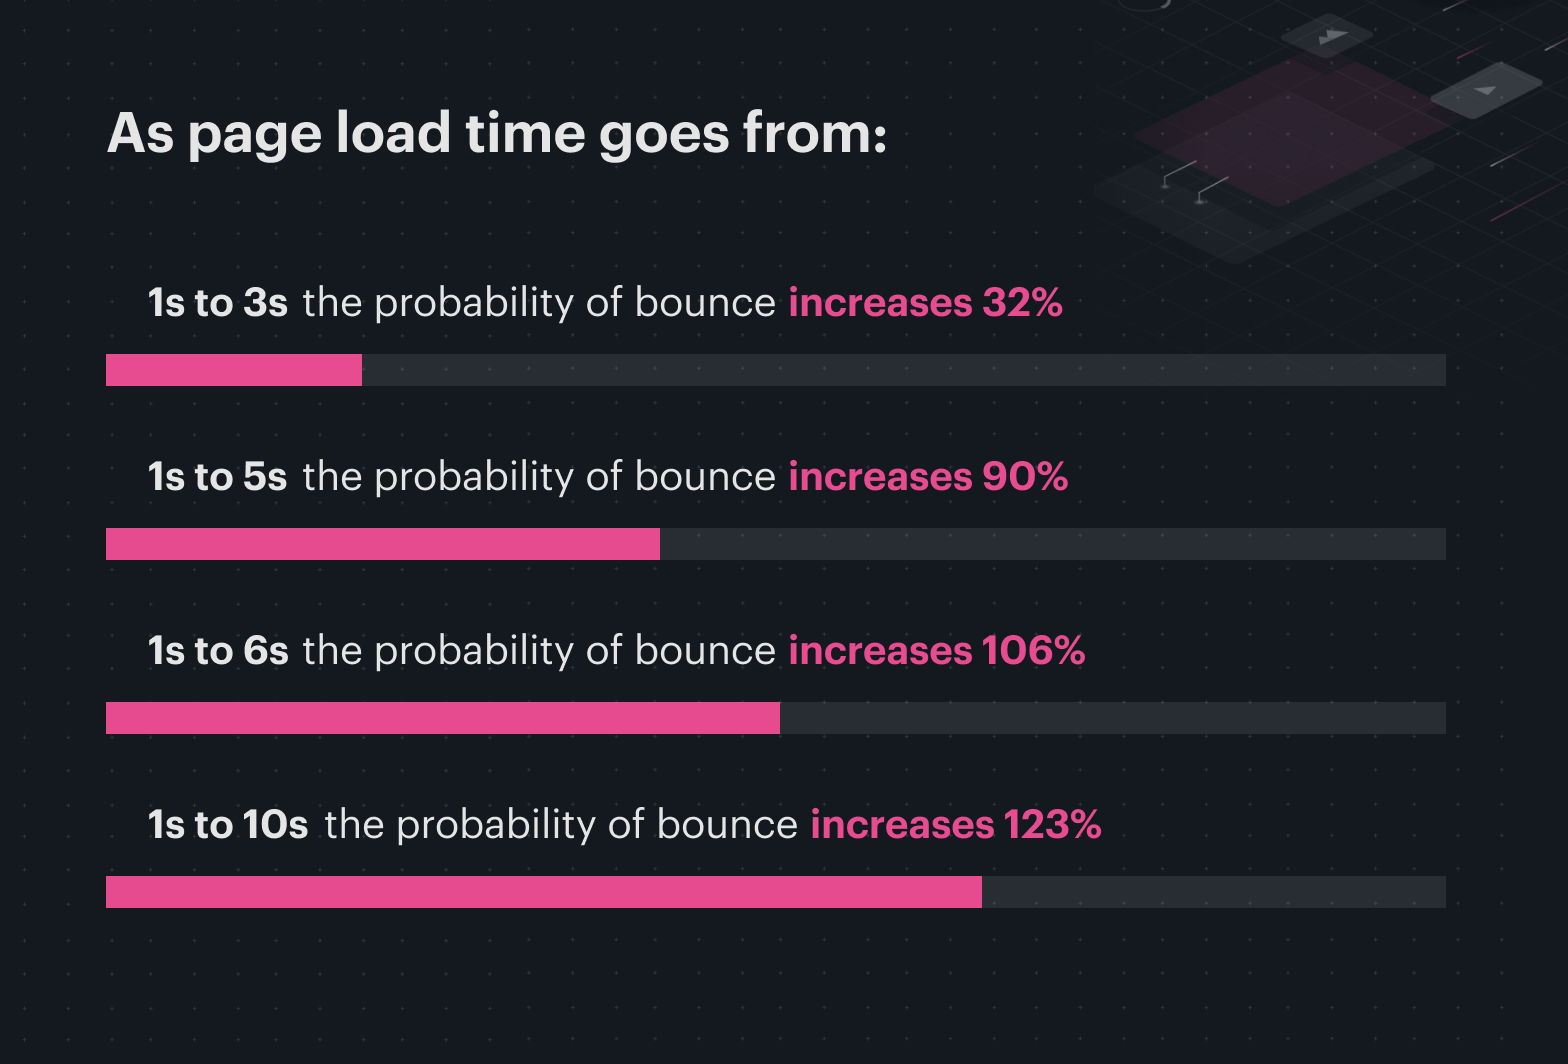Click the pink "increases 32%" text
This screenshot has width=1568, height=1064.
coord(925,303)
